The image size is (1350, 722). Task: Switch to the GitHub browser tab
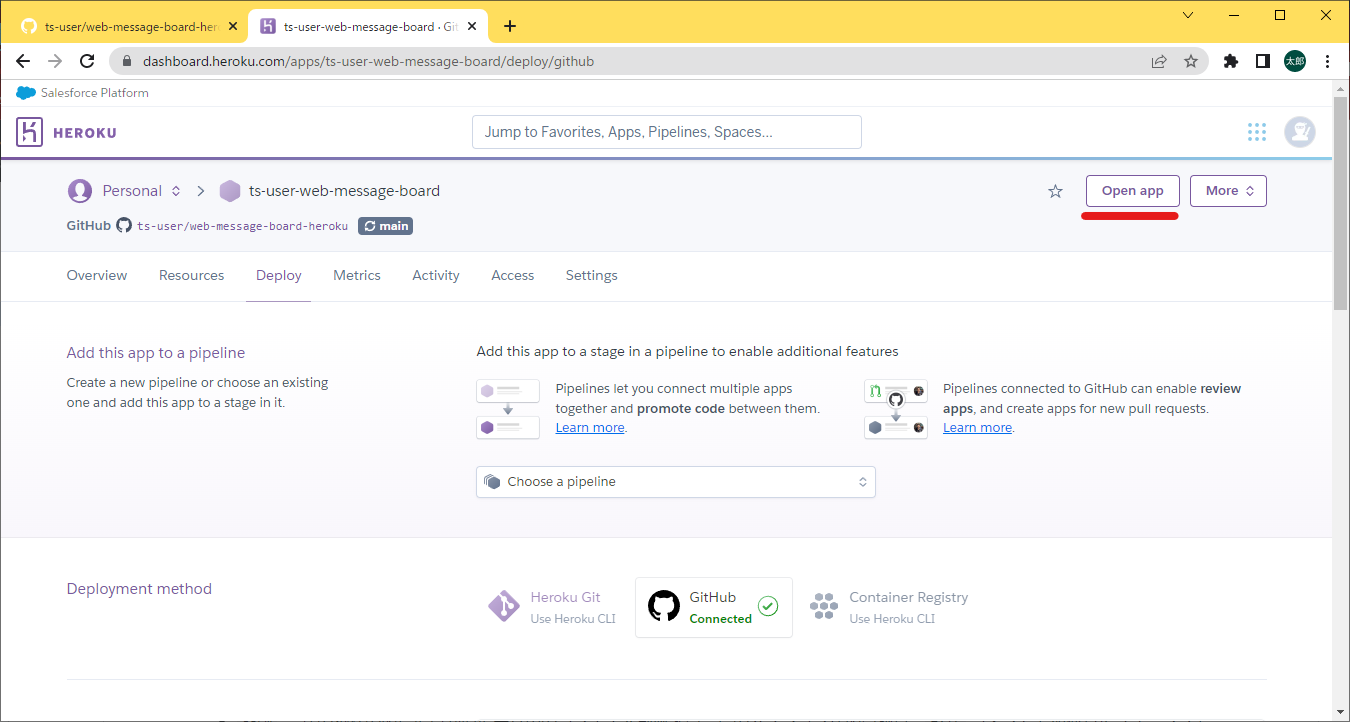127,27
